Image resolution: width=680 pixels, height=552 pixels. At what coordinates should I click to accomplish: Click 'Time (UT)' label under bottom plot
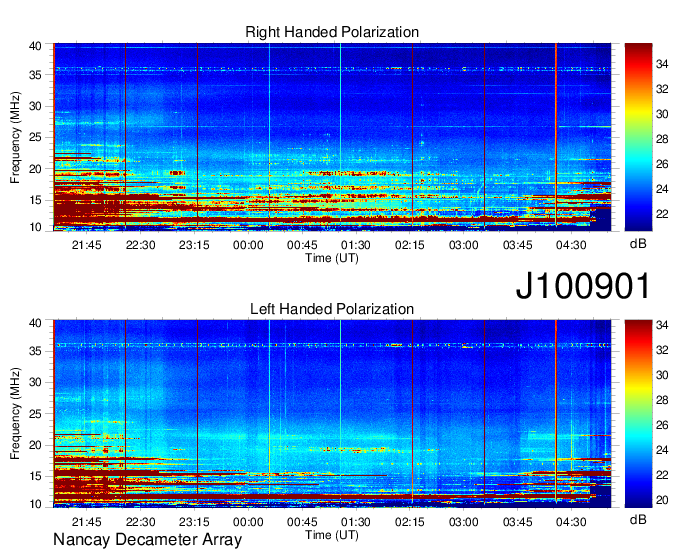332,535
